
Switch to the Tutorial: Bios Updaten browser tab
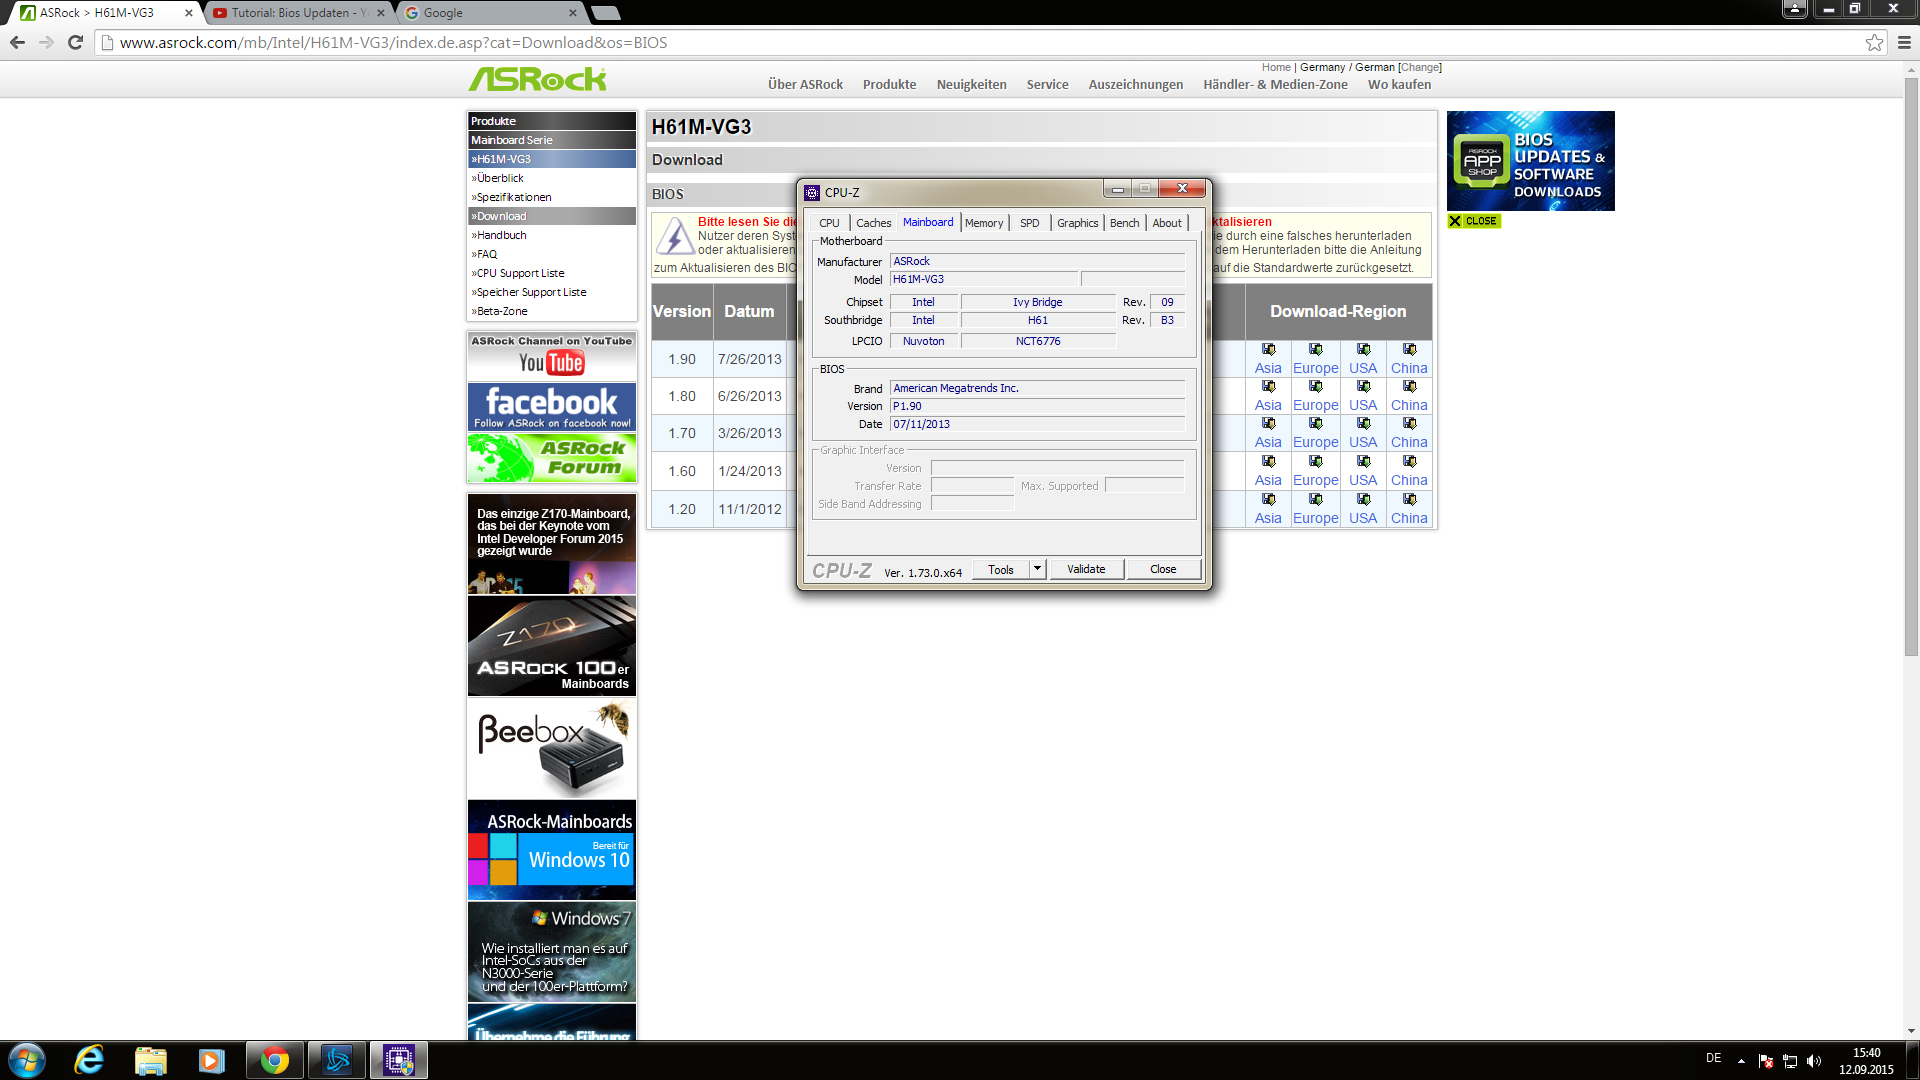pos(295,13)
